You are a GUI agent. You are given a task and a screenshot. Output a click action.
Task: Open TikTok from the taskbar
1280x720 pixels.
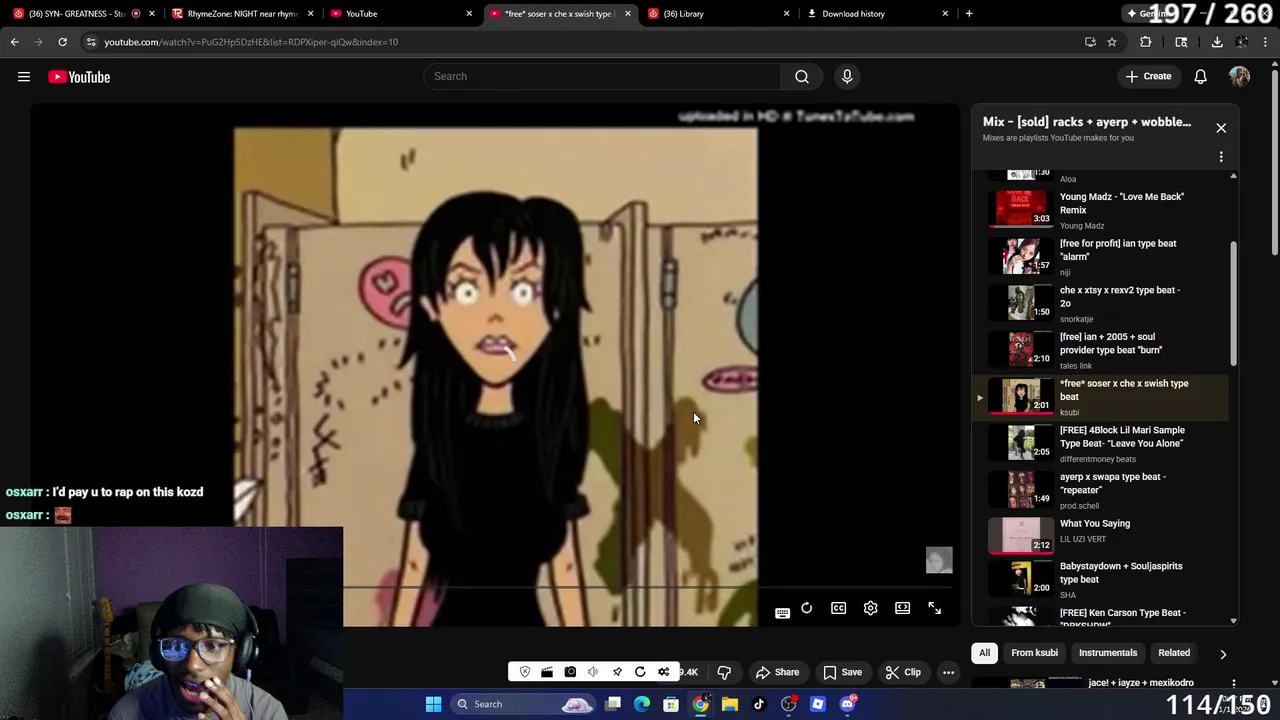tap(759, 704)
